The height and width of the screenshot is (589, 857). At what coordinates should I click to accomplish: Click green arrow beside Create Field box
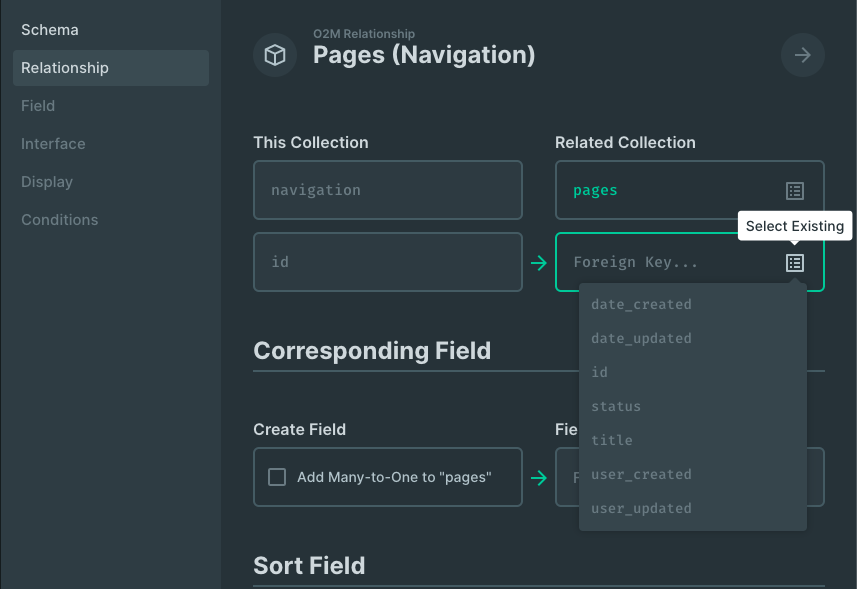(539, 477)
